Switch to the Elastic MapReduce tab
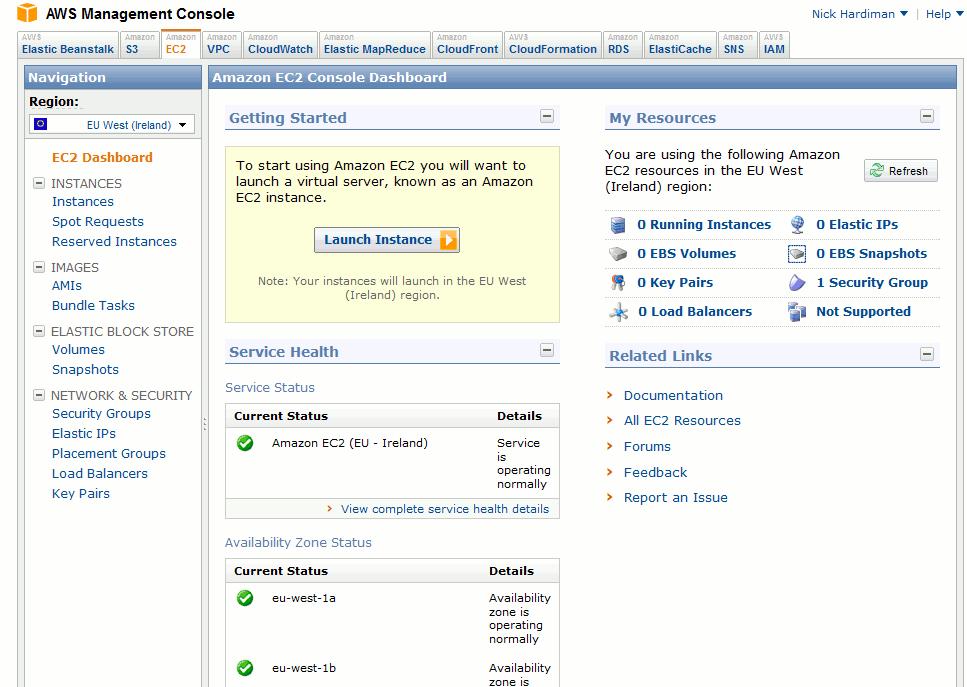The height and width of the screenshot is (687, 967). tap(374, 44)
